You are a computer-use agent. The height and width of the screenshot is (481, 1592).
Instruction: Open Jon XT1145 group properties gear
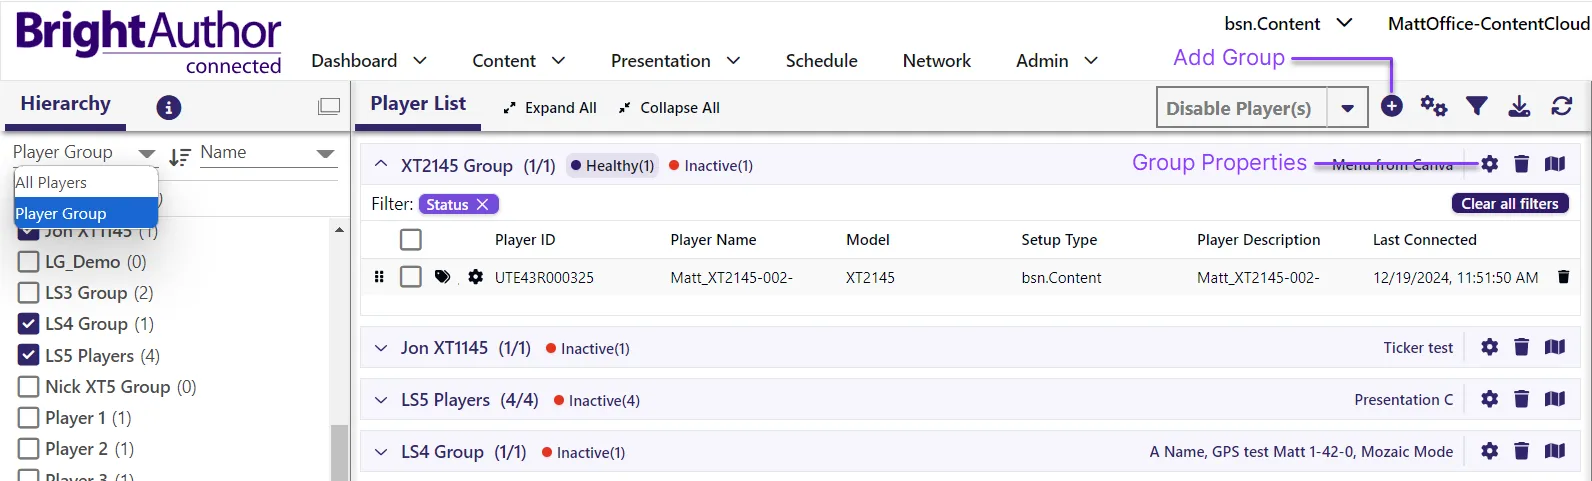(x=1490, y=347)
